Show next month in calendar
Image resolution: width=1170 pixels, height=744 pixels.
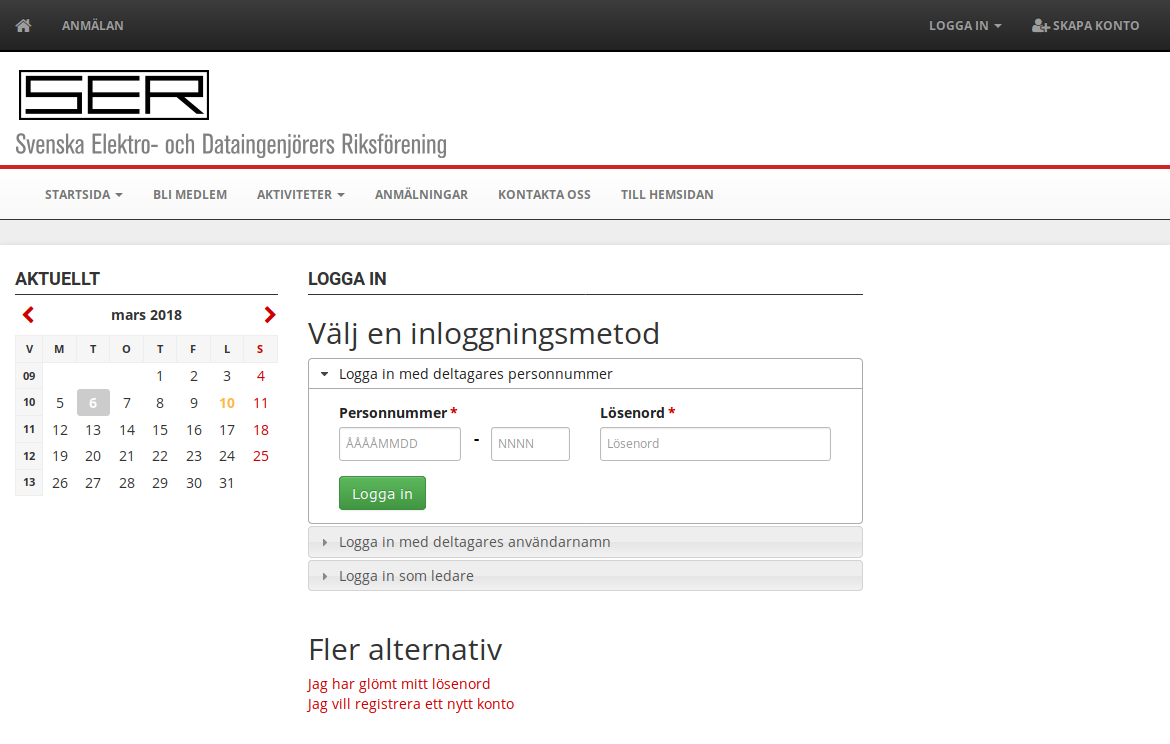(x=269, y=315)
